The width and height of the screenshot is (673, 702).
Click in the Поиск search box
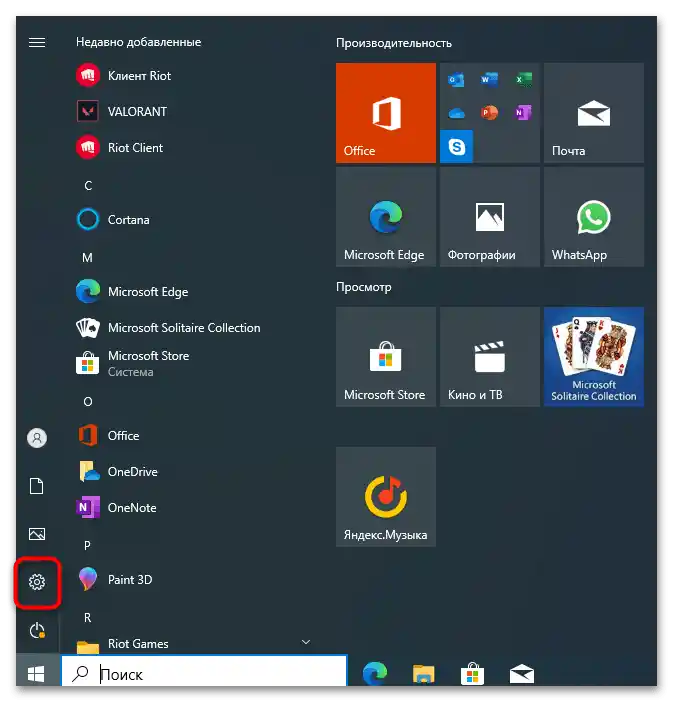204,672
